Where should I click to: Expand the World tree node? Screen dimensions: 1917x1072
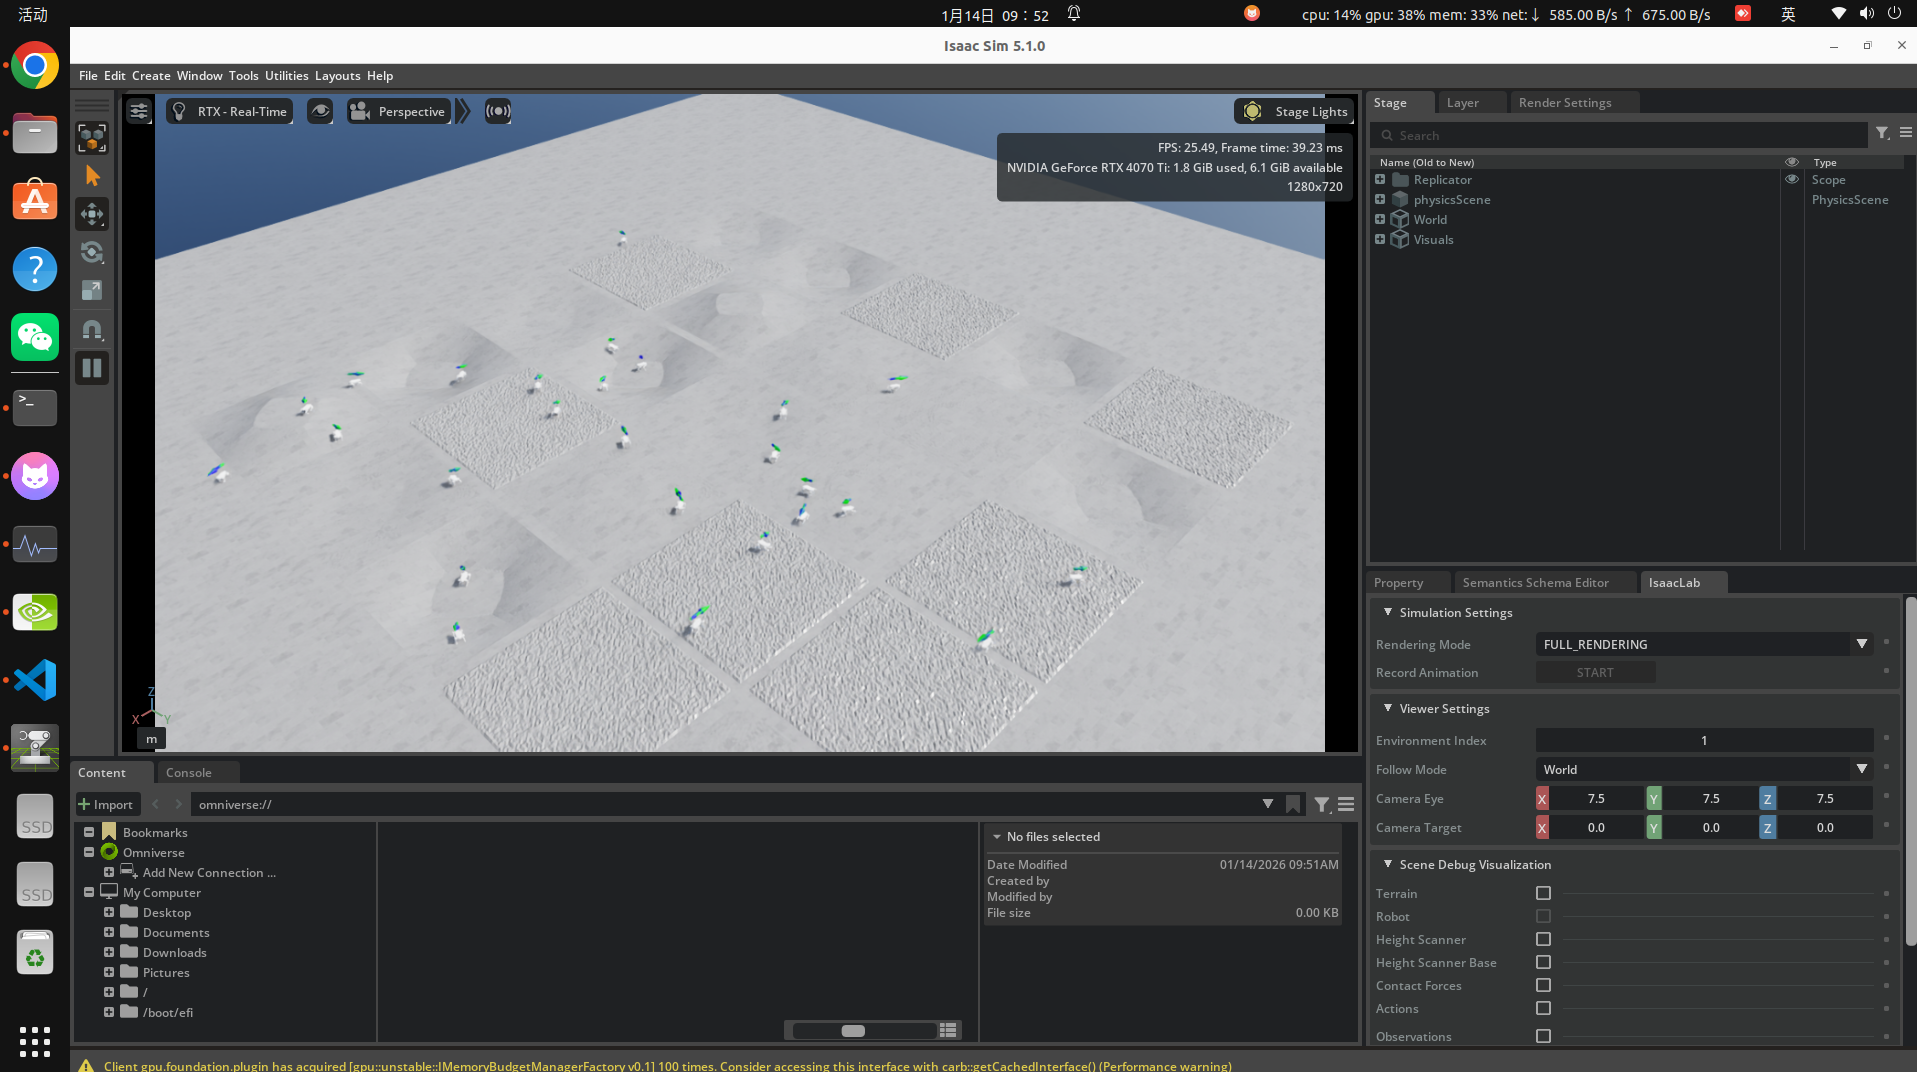(x=1380, y=220)
